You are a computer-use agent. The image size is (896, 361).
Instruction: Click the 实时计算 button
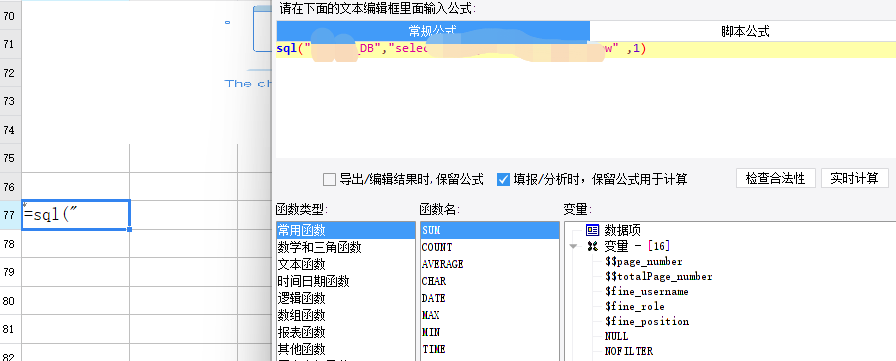point(854,178)
